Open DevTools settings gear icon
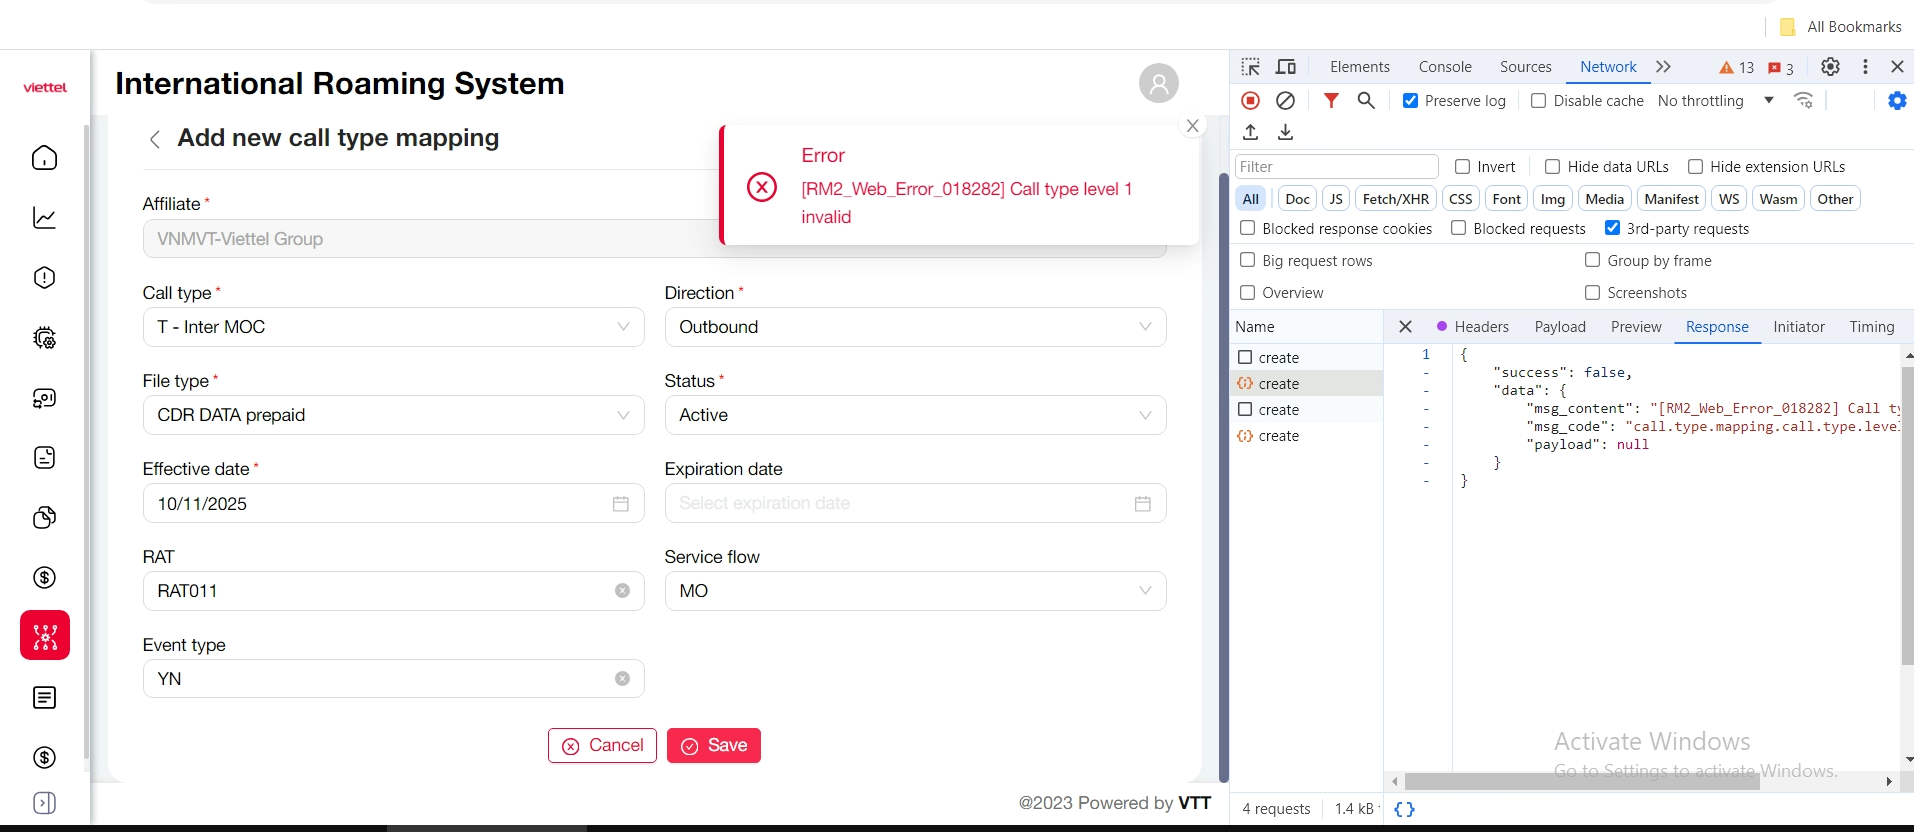The image size is (1914, 832). [x=1830, y=67]
